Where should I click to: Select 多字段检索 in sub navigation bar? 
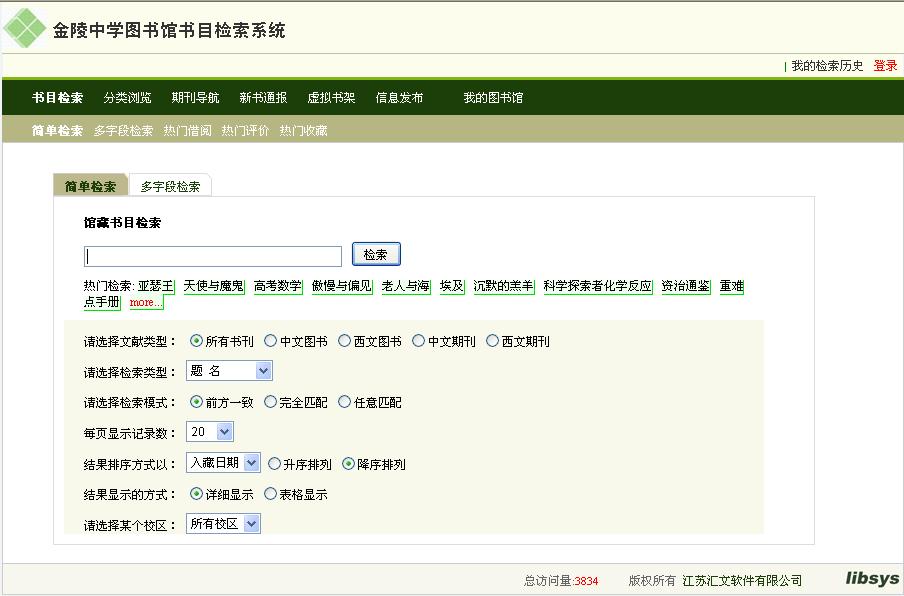tap(123, 131)
